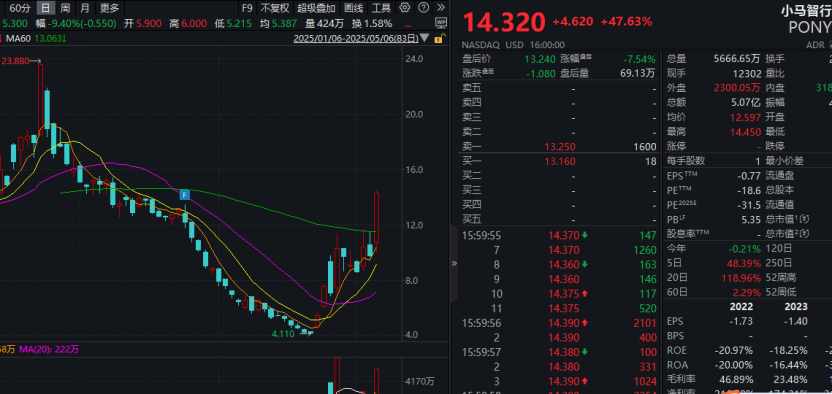Image resolution: width=832 pixels, height=394 pixels.
Task: Click the blue F marker on chart
Action: pyautogui.click(x=185, y=195)
